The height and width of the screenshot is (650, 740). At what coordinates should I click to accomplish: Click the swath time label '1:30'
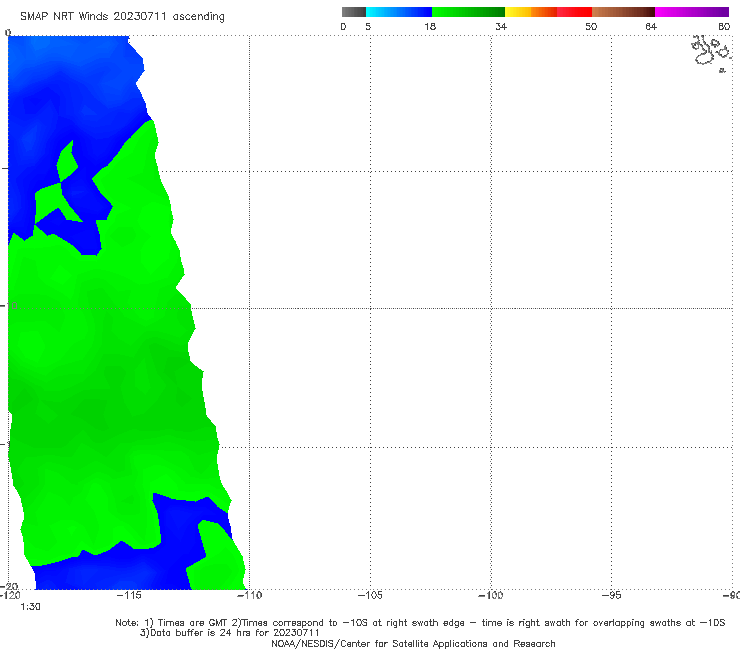(x=30, y=607)
